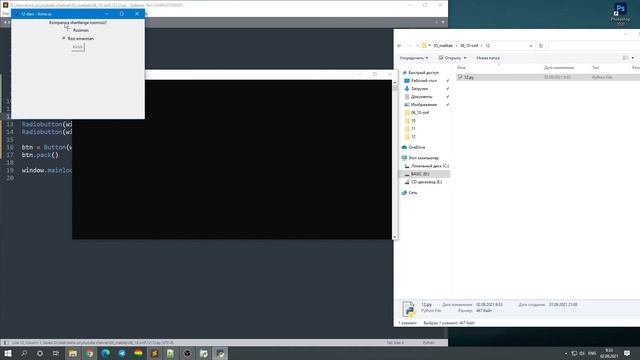640x360 pixels.
Task: Open the notification center
Action: coord(627,353)
